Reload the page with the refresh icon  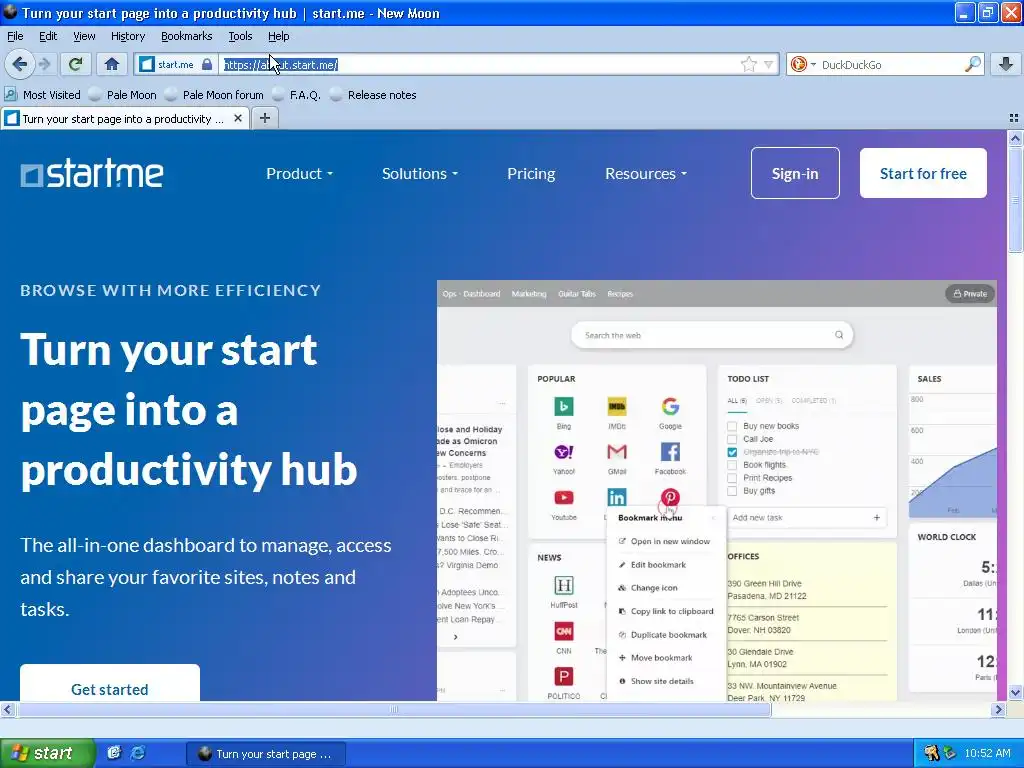pos(76,64)
